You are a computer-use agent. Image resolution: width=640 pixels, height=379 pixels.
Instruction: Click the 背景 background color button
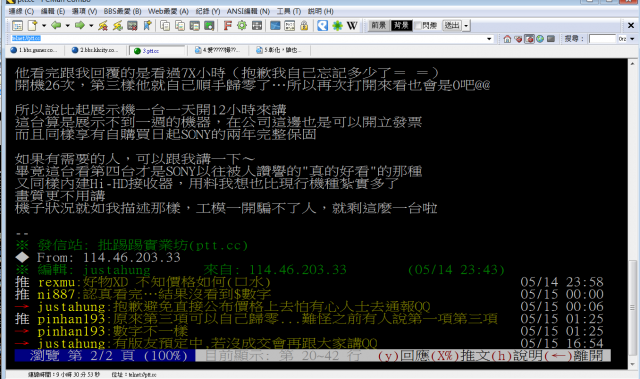pos(401,26)
